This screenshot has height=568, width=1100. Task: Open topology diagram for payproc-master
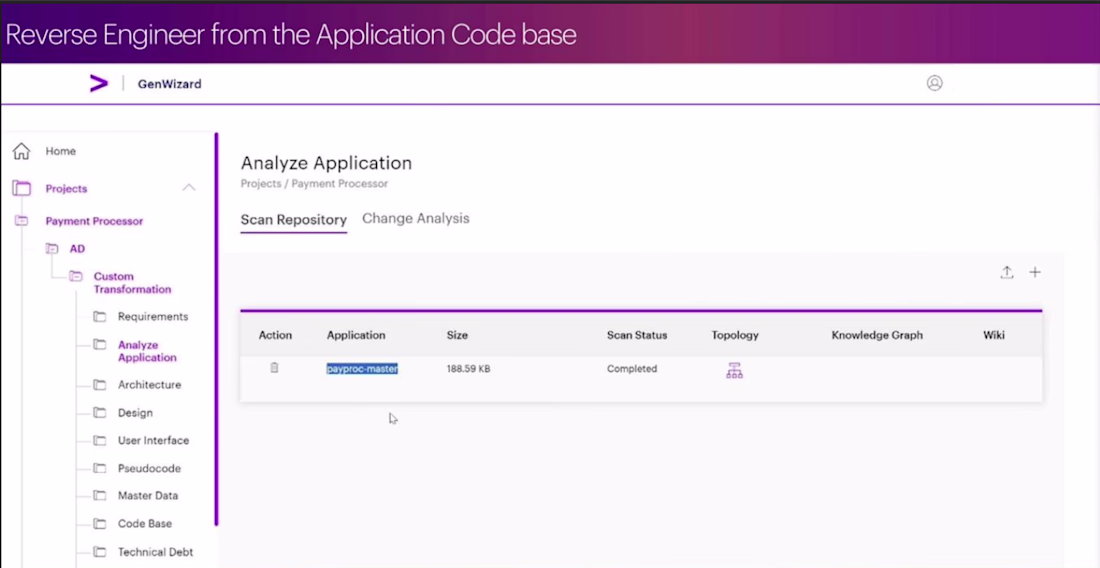pyautogui.click(x=734, y=371)
